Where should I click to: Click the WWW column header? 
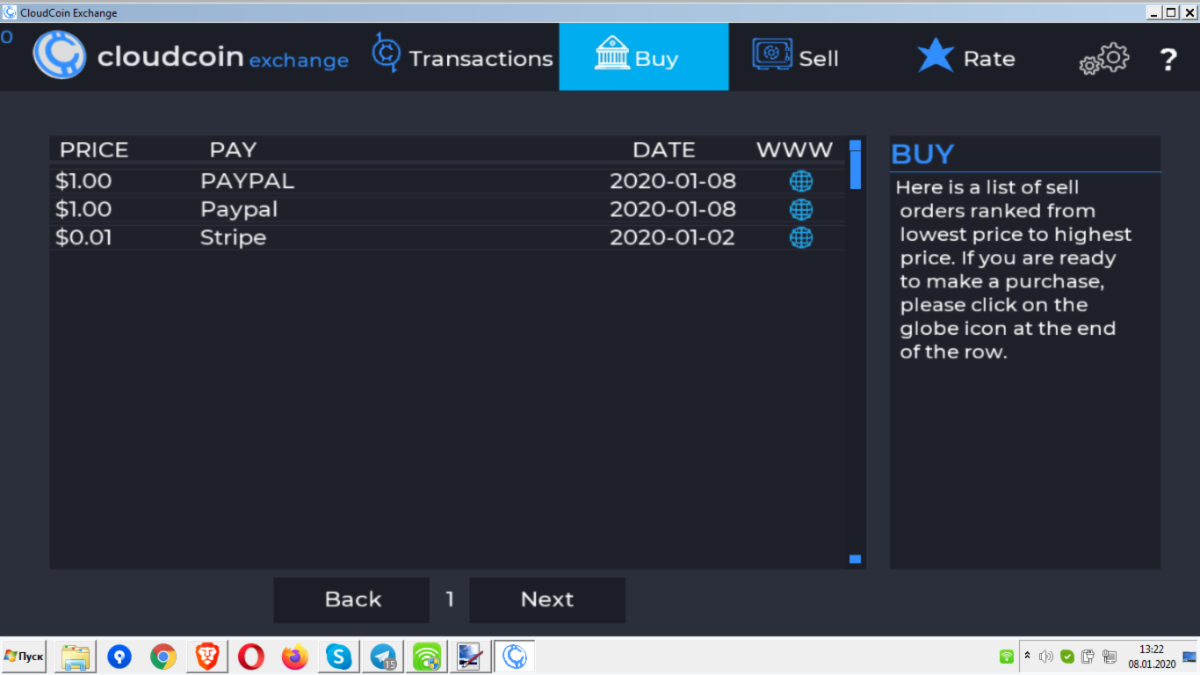click(x=794, y=150)
